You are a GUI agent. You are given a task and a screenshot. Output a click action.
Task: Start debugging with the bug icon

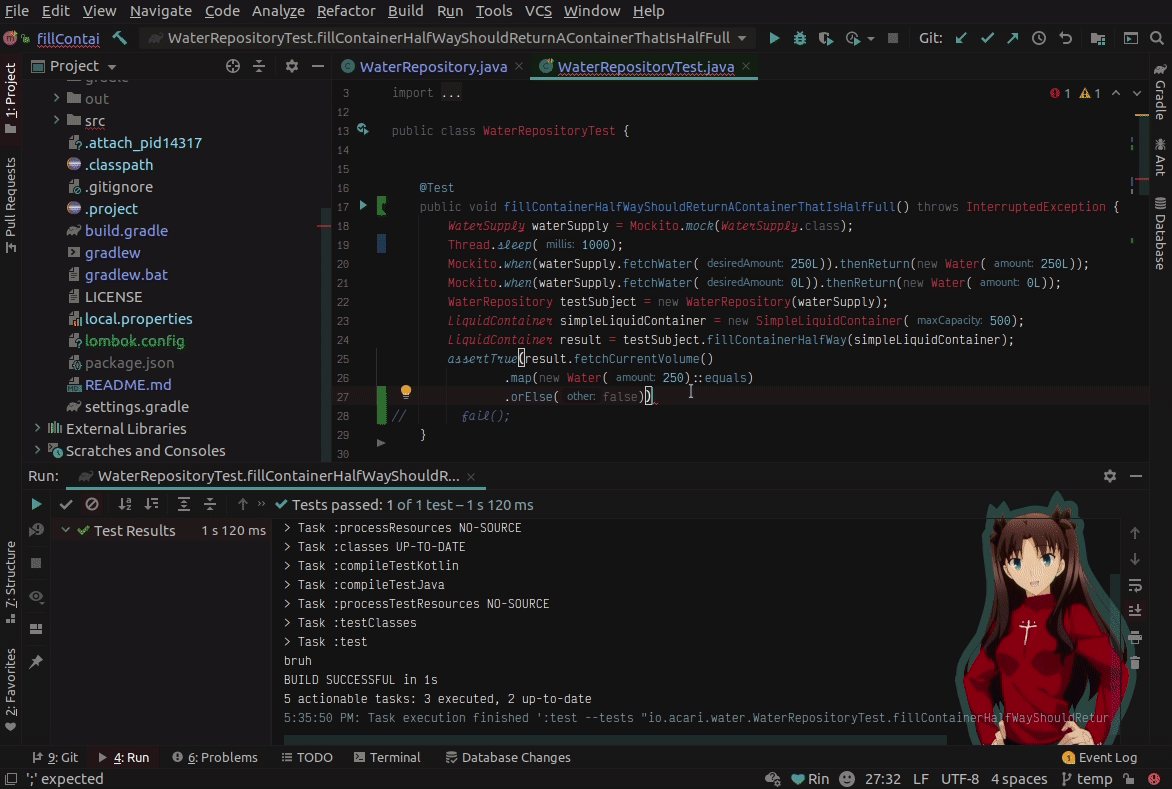tap(800, 38)
